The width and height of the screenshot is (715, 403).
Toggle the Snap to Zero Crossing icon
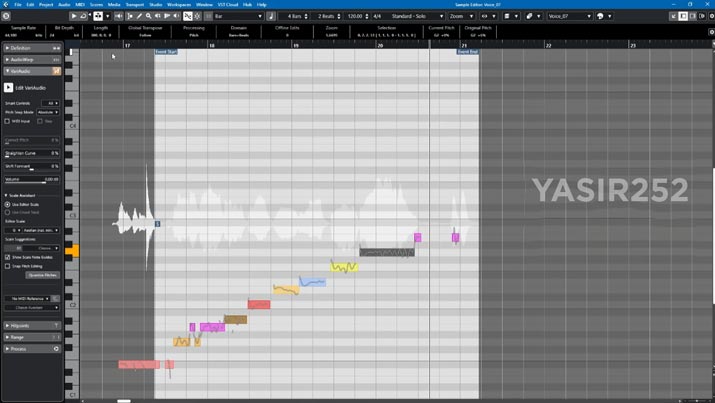tap(187, 16)
